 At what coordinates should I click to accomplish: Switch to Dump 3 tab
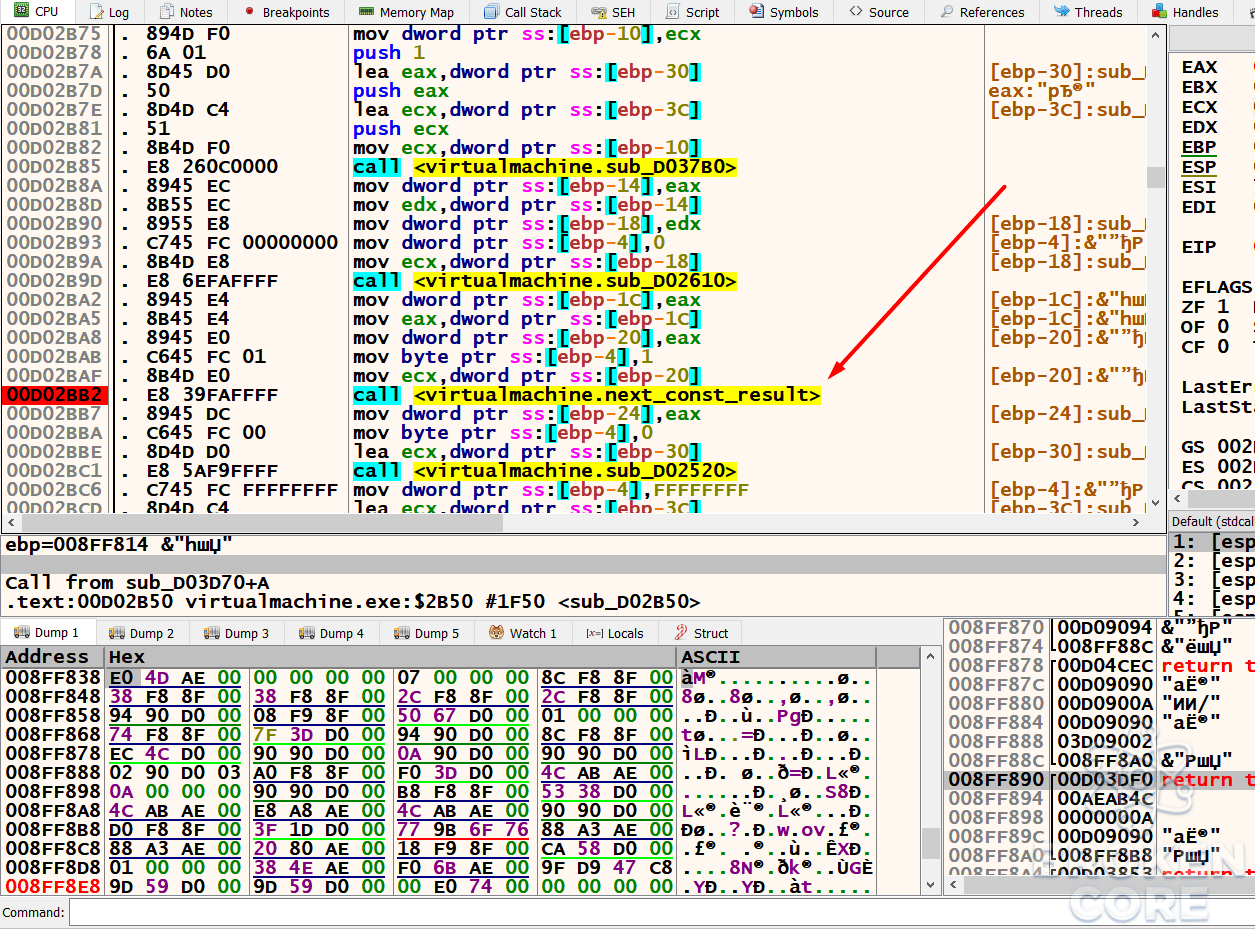[236, 633]
